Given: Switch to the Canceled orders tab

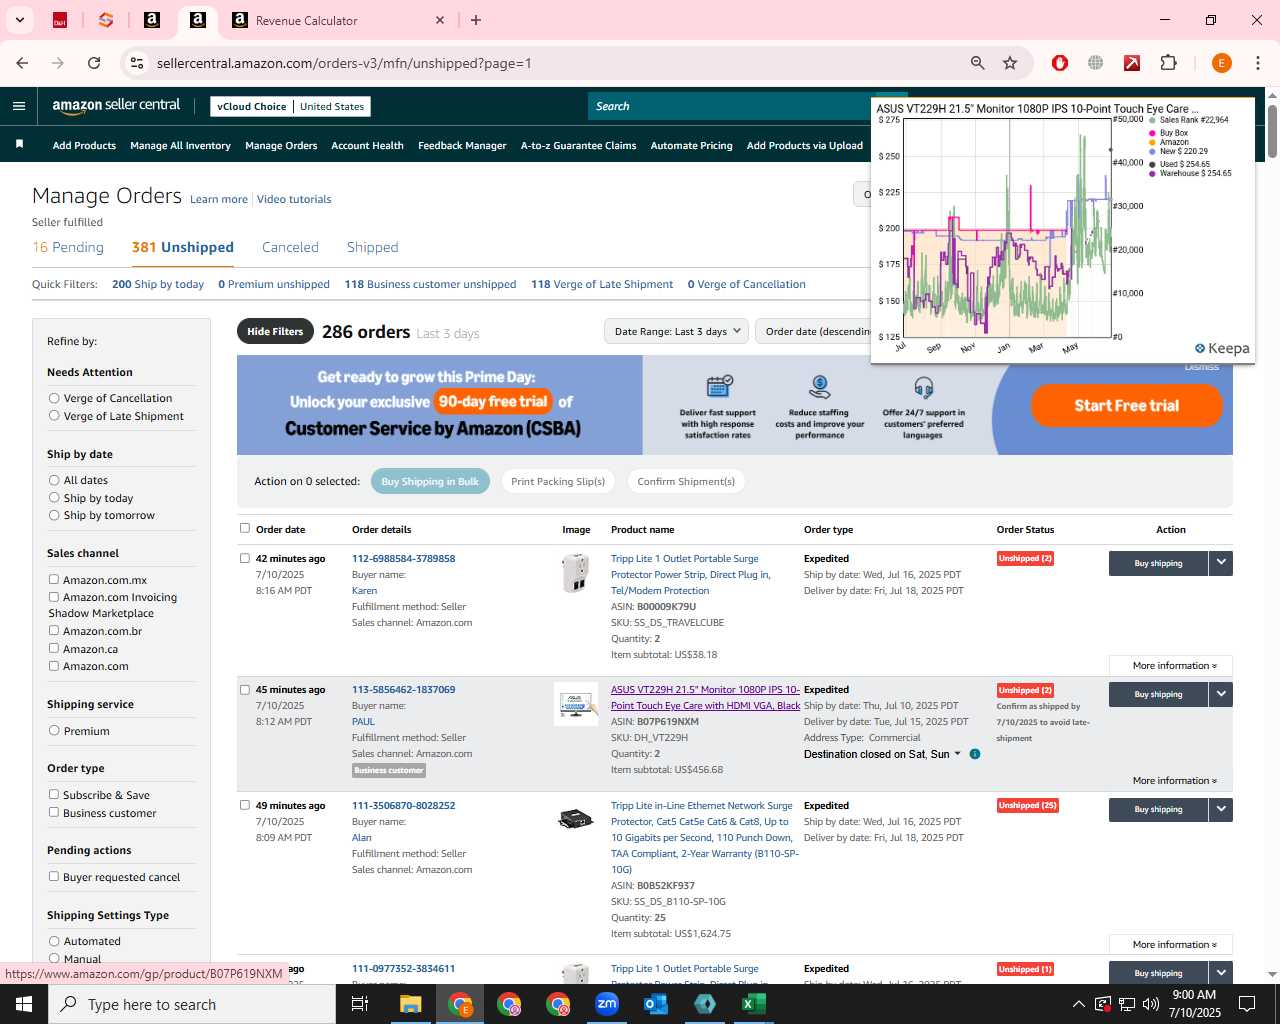Looking at the screenshot, I should 290,247.
